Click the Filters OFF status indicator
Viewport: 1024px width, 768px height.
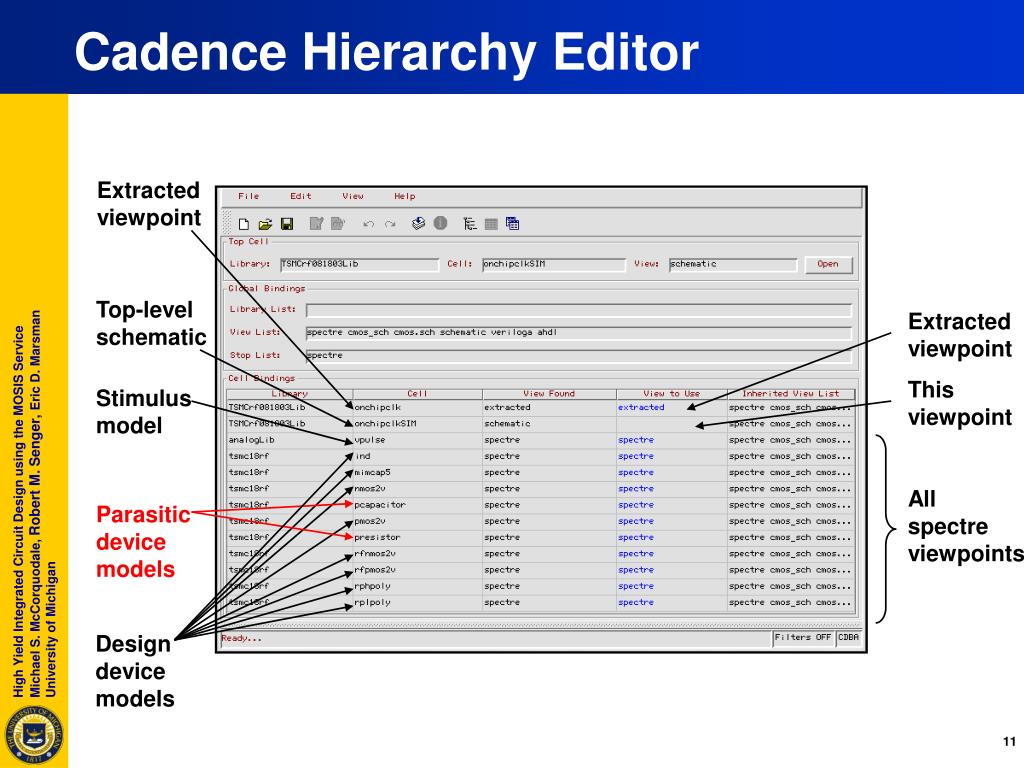click(x=803, y=637)
